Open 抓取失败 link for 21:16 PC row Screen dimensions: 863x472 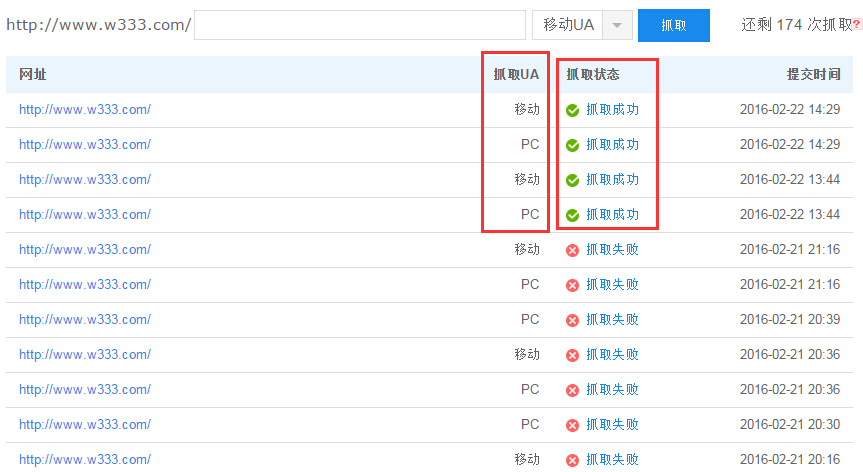pyautogui.click(x=612, y=285)
